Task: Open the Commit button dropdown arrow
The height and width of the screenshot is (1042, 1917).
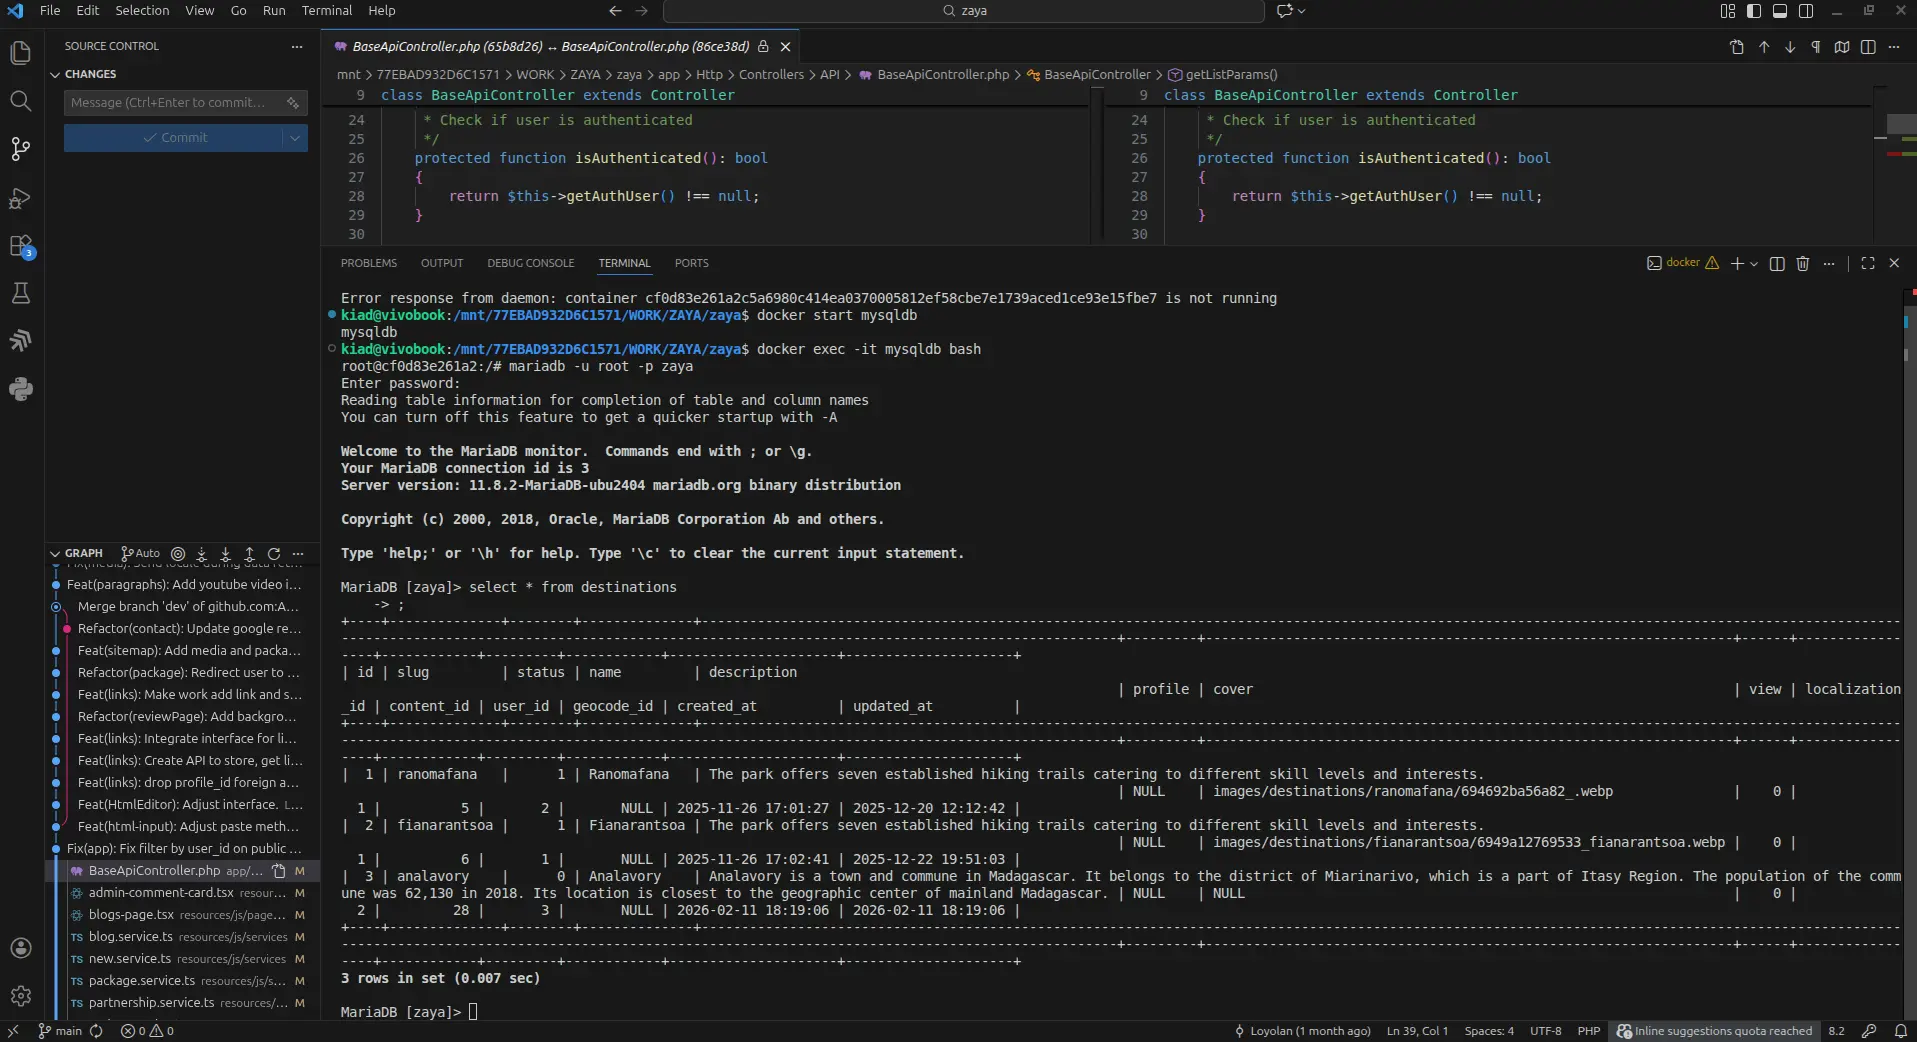Action: point(295,138)
